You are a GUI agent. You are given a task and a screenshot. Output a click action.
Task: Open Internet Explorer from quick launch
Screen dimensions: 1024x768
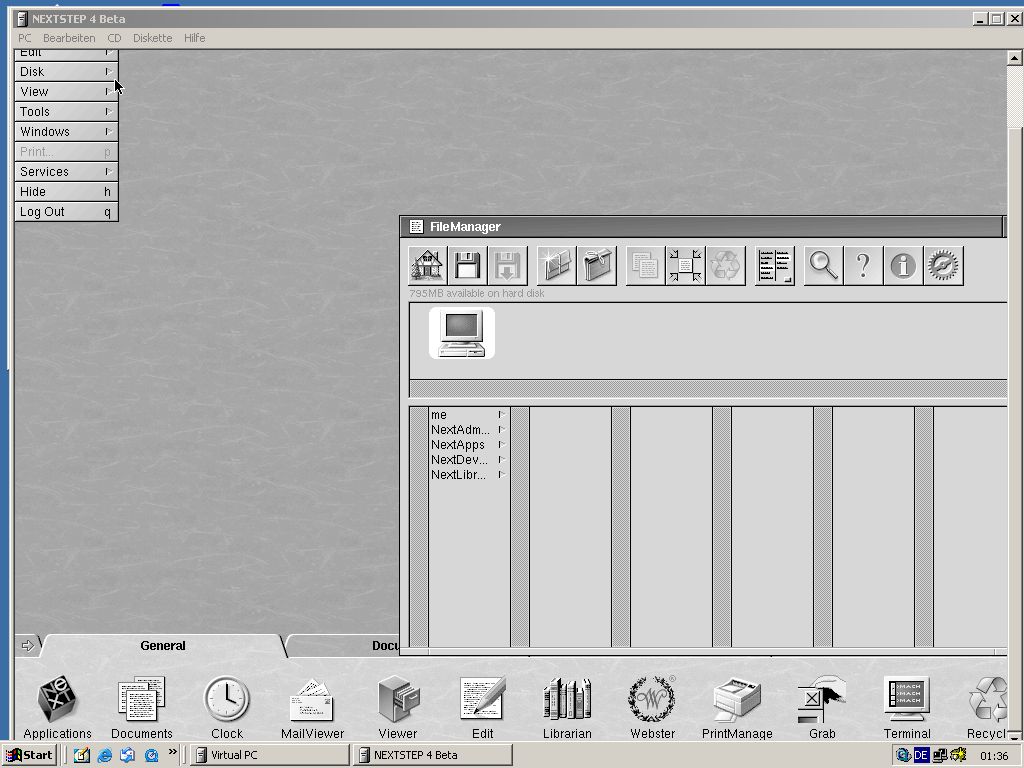pos(104,756)
